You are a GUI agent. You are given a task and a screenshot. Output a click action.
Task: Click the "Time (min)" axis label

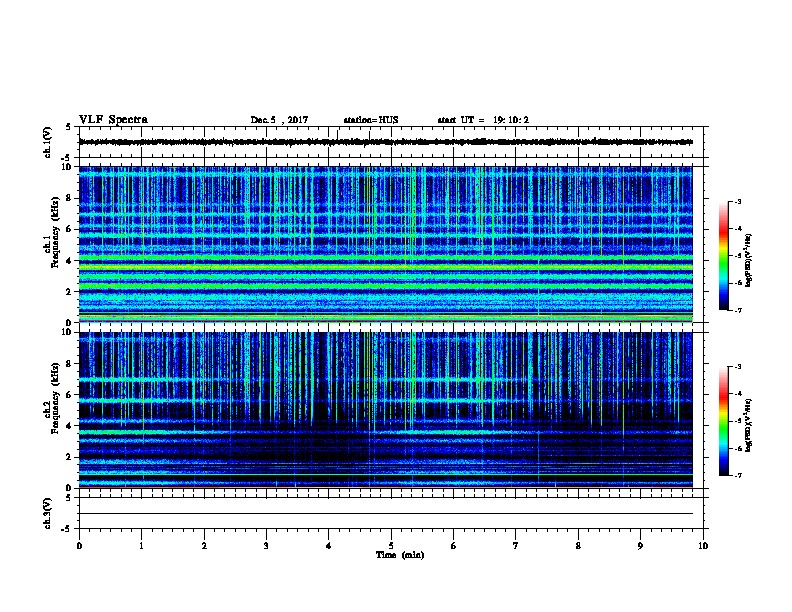[x=400, y=555]
